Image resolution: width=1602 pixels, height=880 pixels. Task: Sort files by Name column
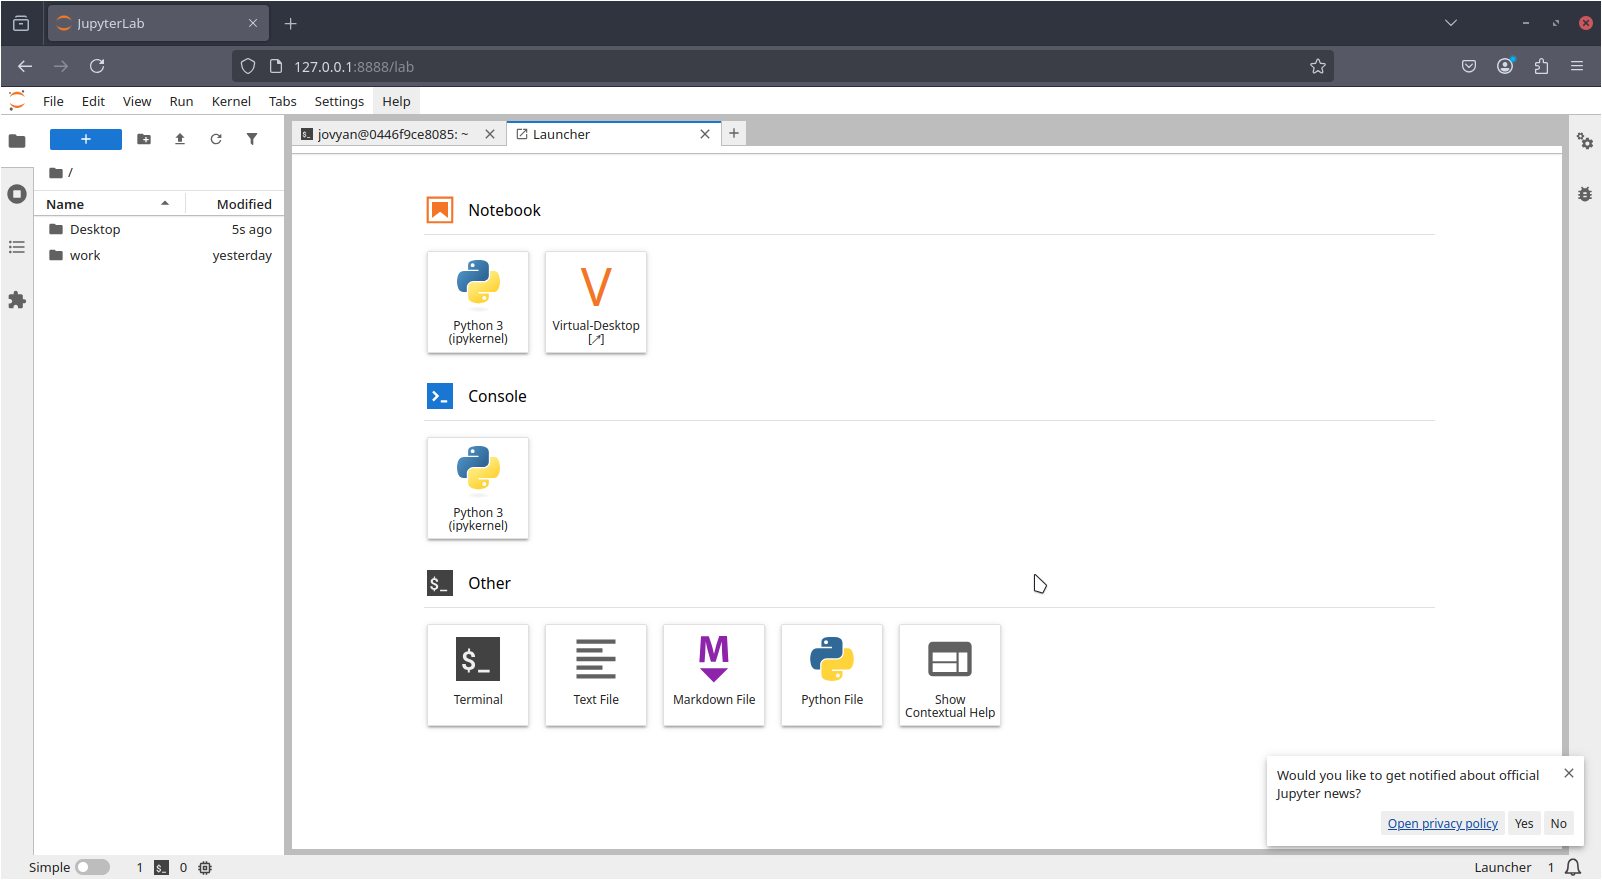click(108, 204)
